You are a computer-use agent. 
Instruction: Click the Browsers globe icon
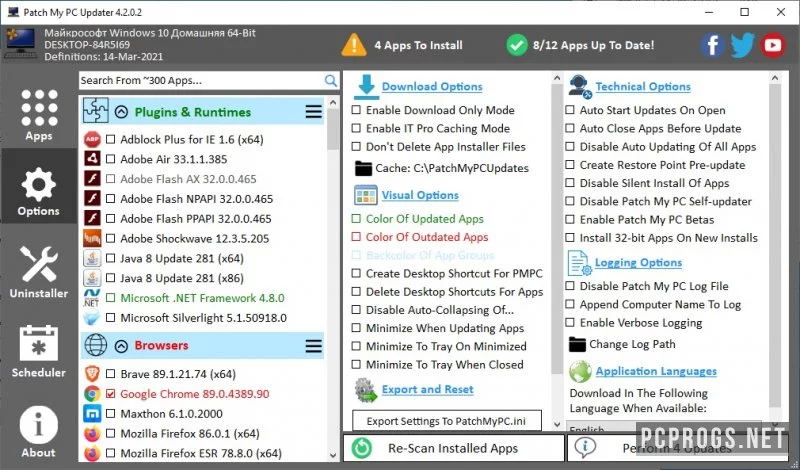[x=96, y=345]
